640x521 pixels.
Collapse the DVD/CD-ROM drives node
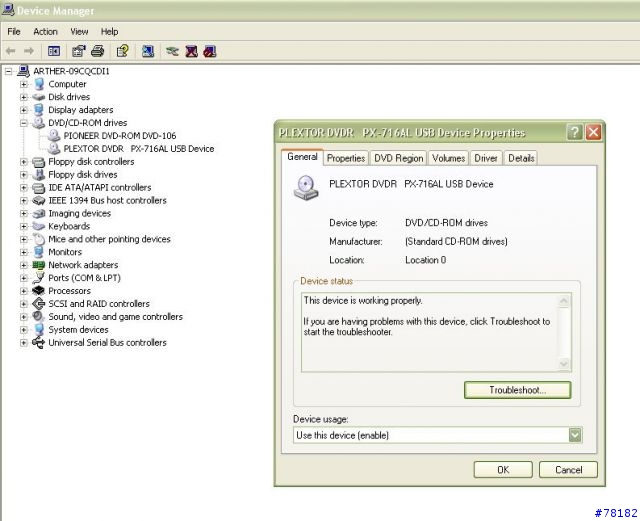pos(24,123)
